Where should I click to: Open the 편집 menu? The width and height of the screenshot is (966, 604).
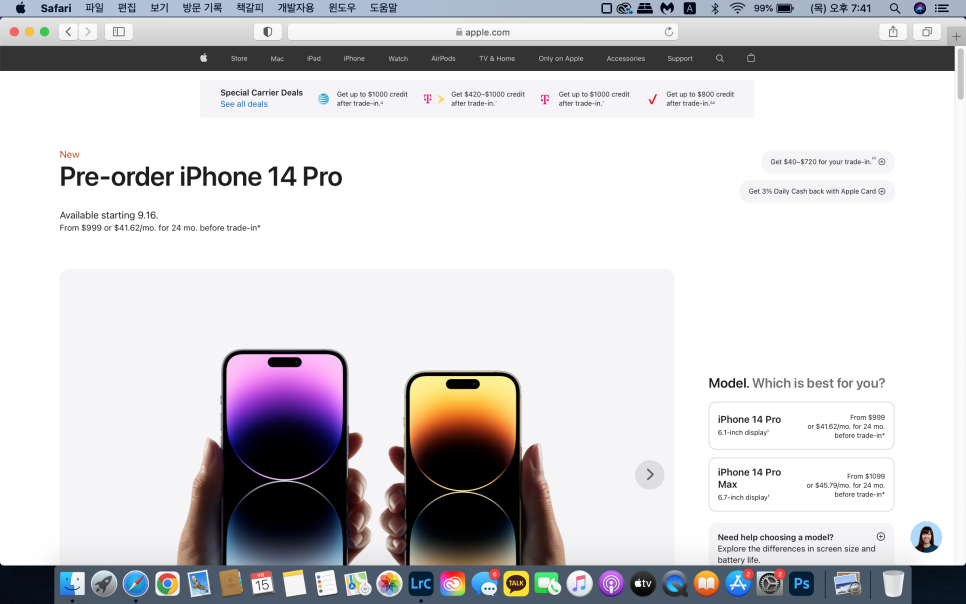tap(127, 8)
